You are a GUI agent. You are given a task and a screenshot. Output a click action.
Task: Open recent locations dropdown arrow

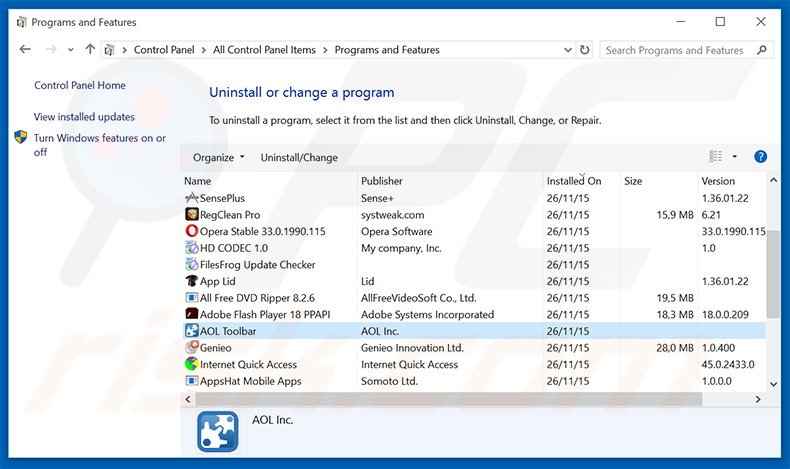(x=71, y=50)
